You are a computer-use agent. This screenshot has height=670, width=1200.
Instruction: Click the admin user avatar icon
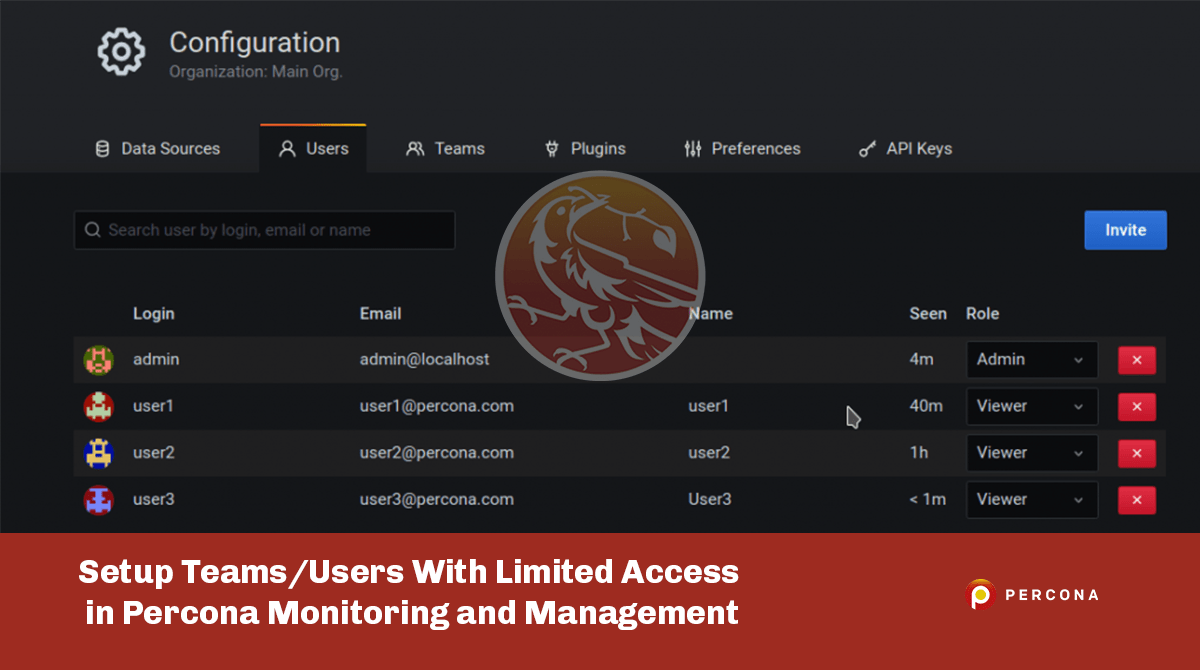[98, 360]
